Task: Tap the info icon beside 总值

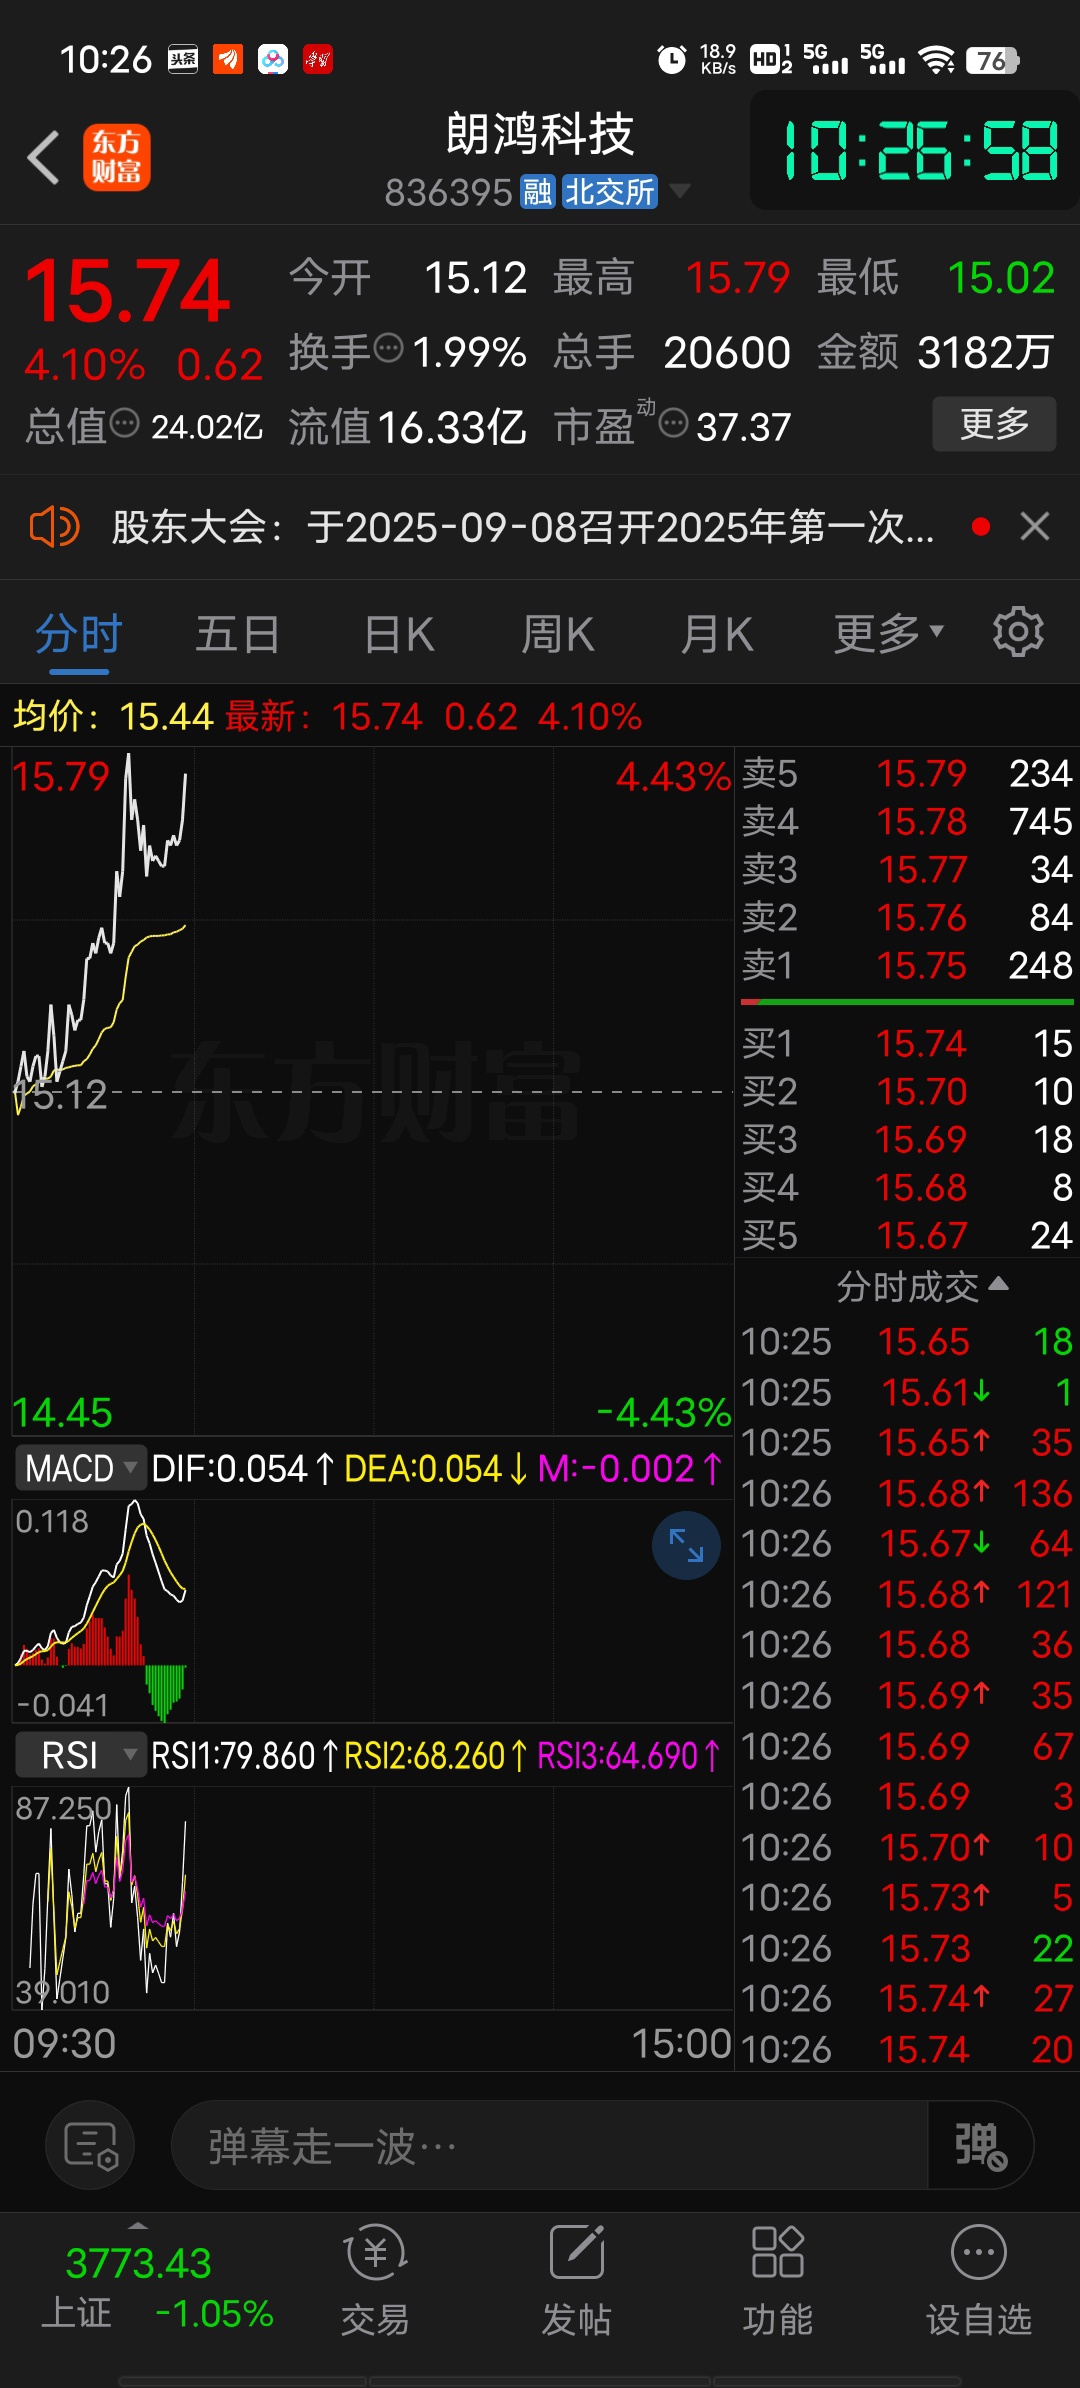Action: point(124,423)
